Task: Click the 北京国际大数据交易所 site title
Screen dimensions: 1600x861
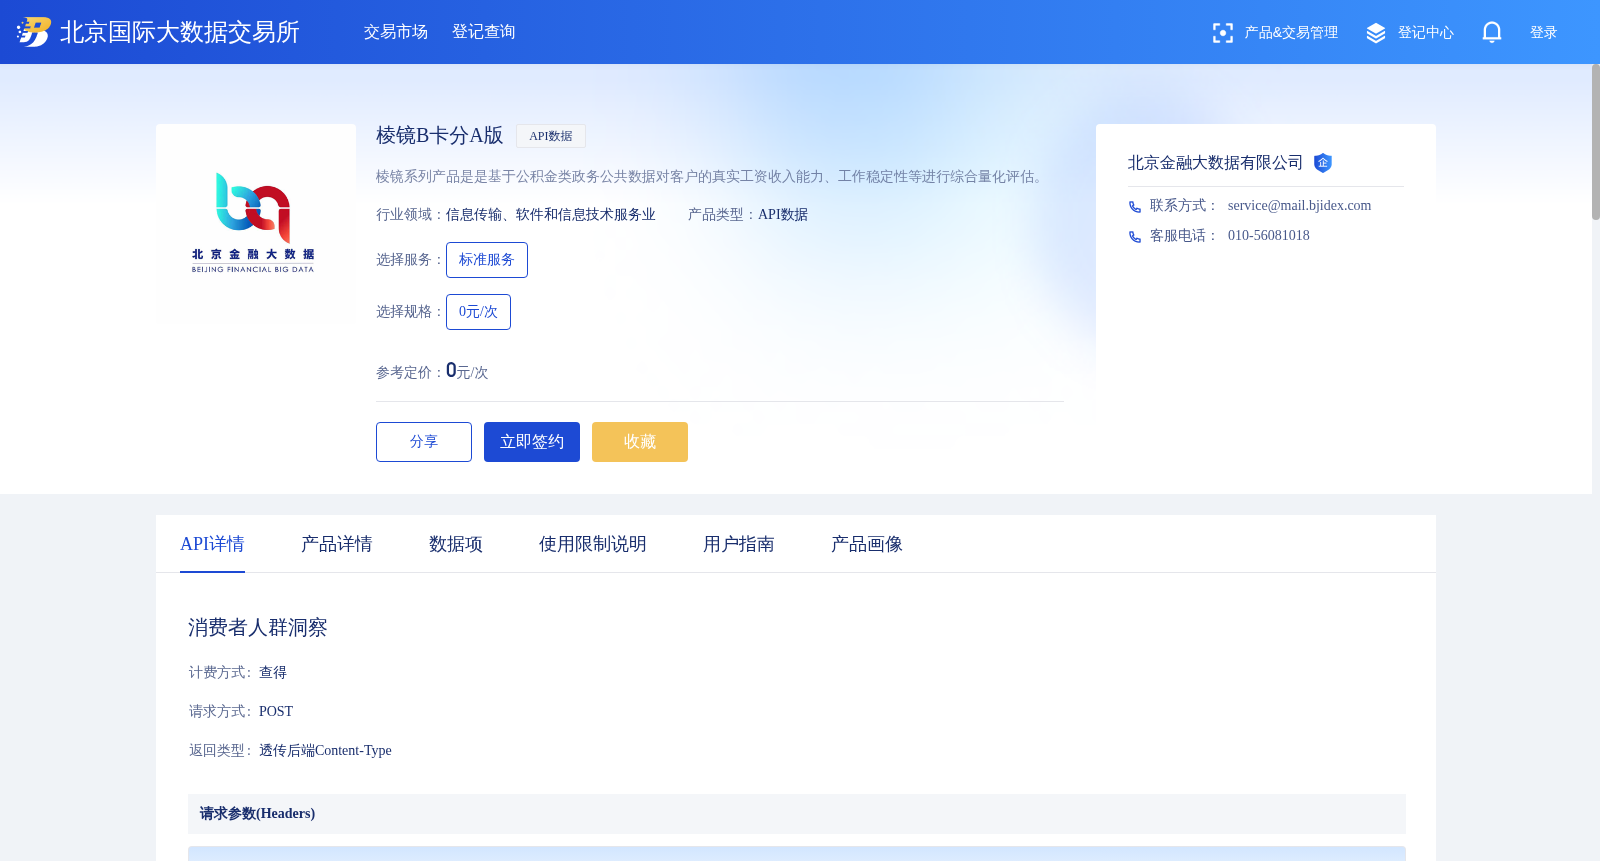Action: click(x=180, y=32)
